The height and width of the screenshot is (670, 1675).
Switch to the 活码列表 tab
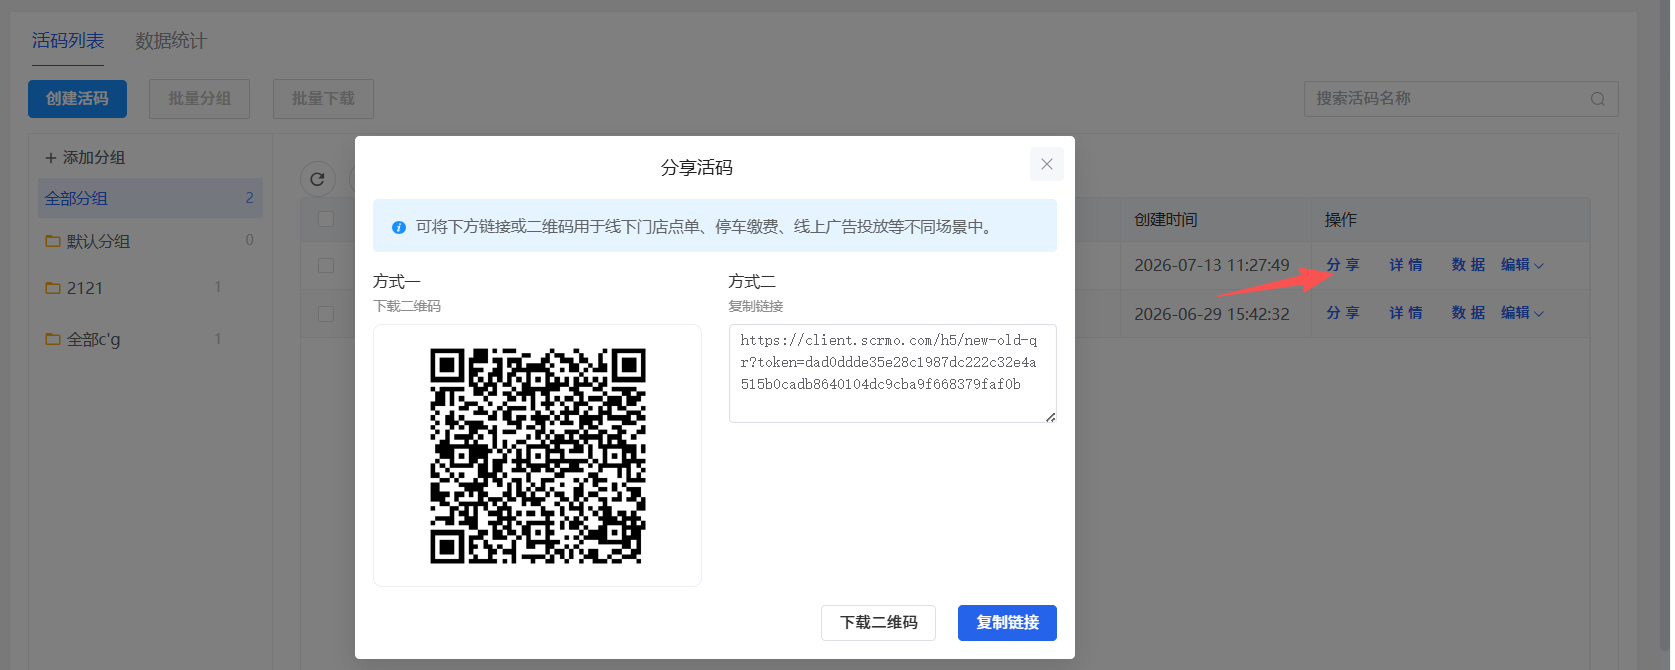pos(68,41)
